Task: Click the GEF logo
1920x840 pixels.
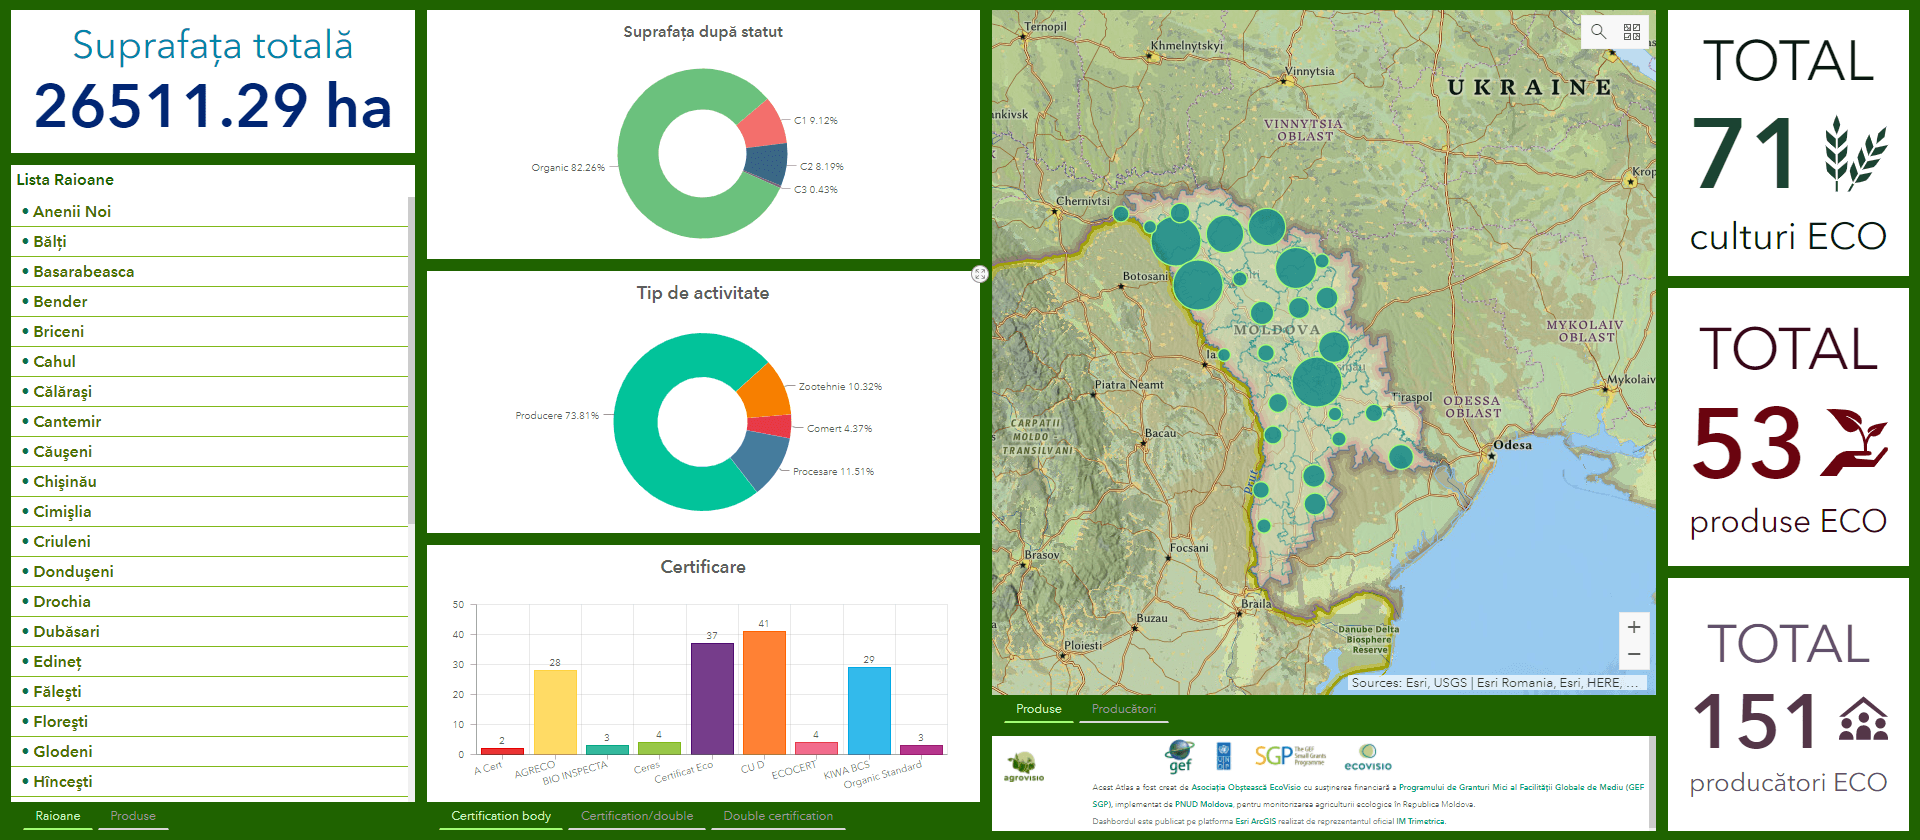Action: (1180, 756)
